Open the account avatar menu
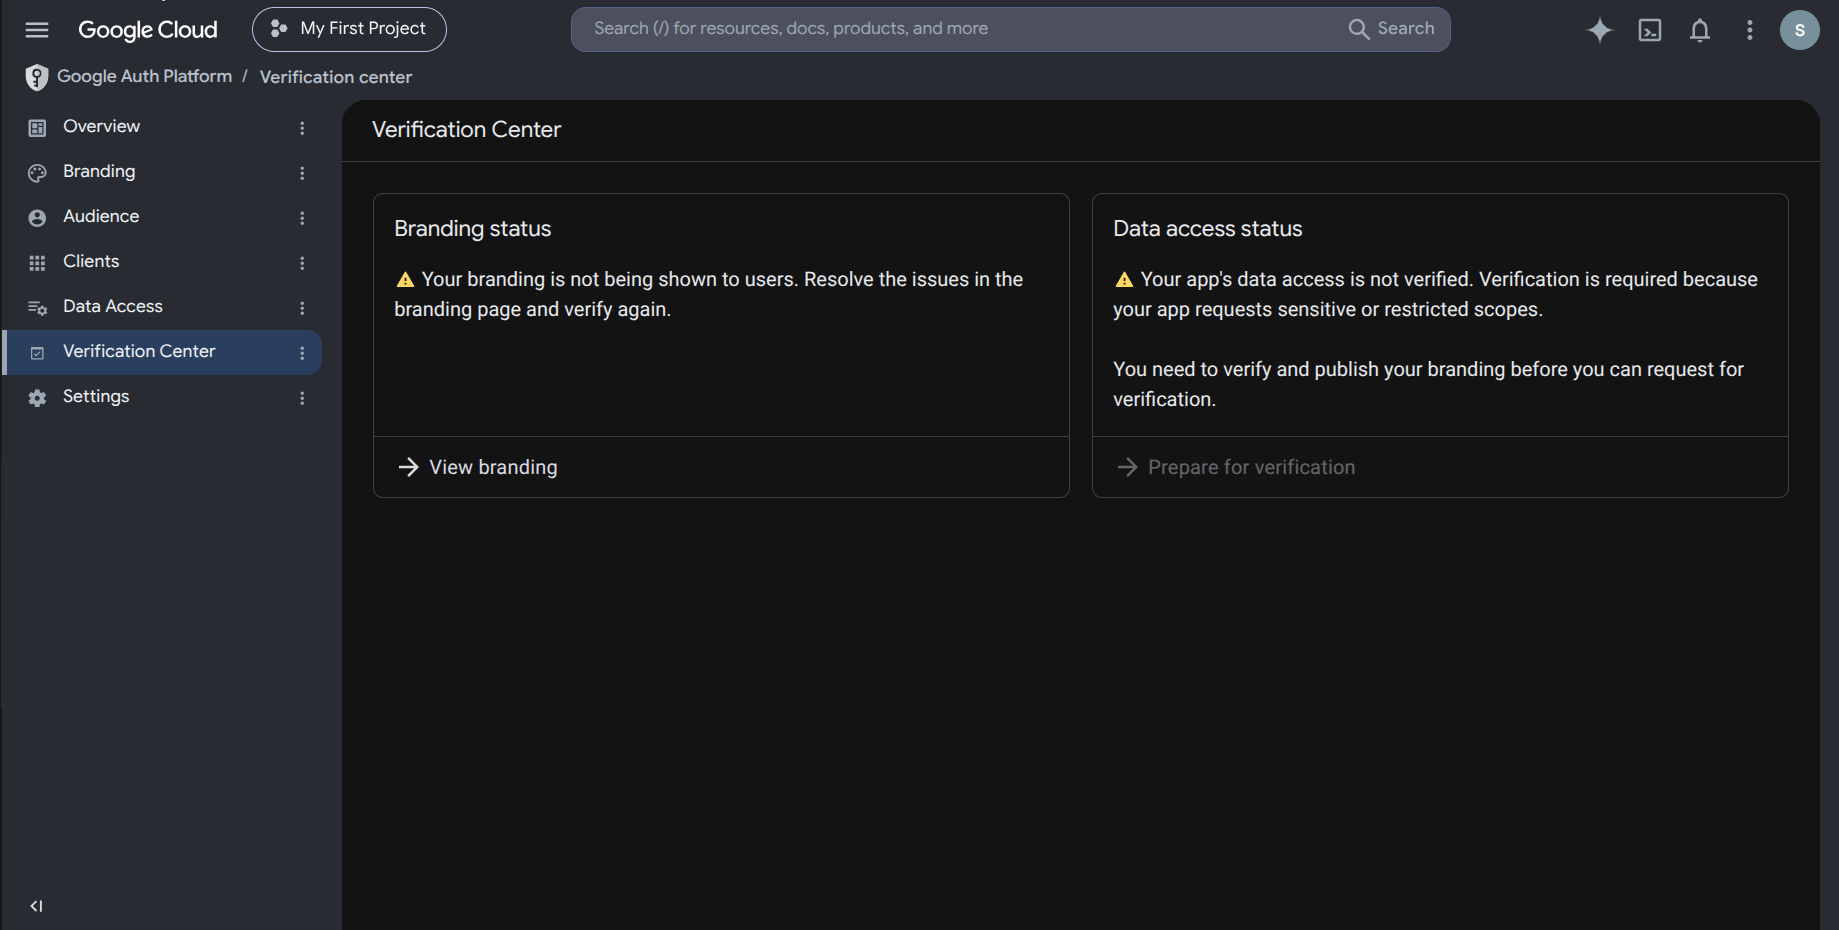This screenshot has width=1839, height=930. coord(1800,30)
